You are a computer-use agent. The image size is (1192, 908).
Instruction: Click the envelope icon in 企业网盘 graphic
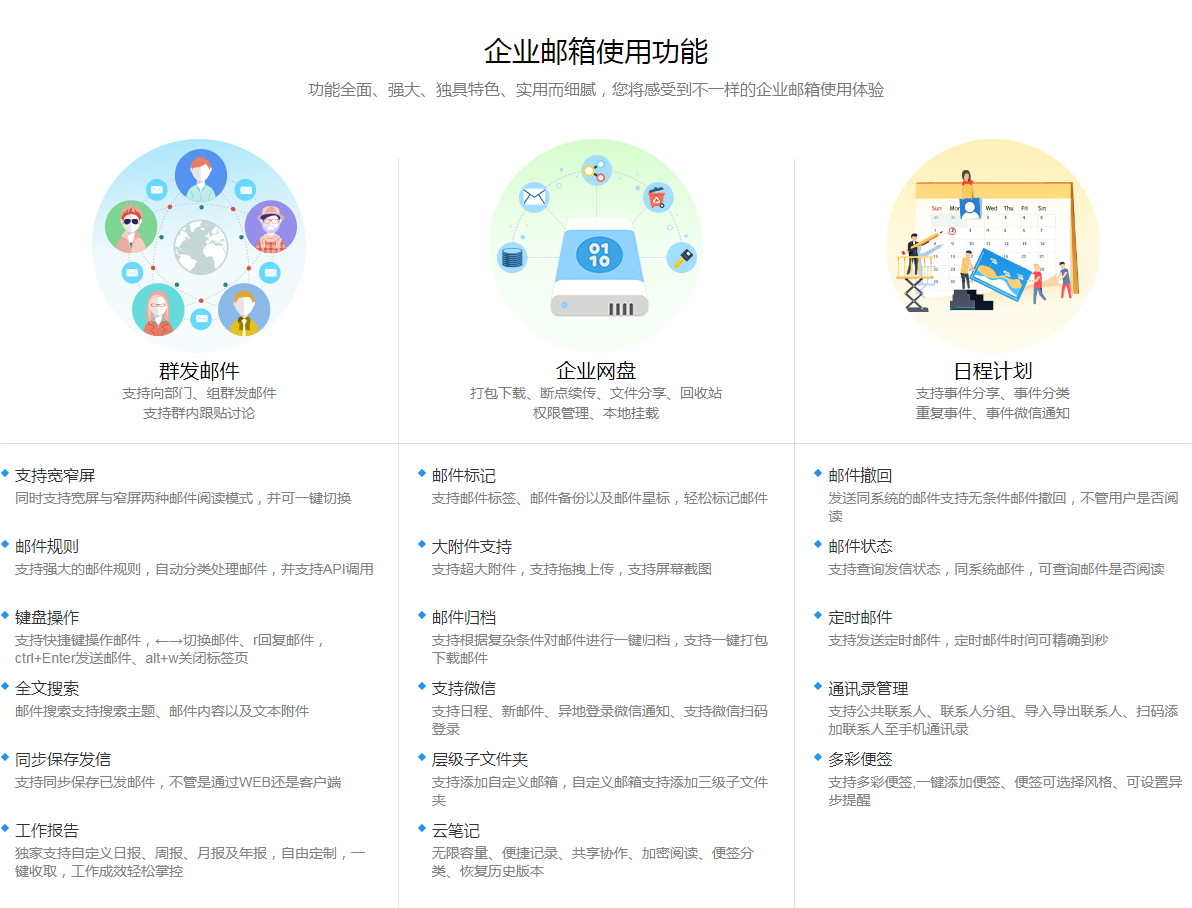click(534, 198)
